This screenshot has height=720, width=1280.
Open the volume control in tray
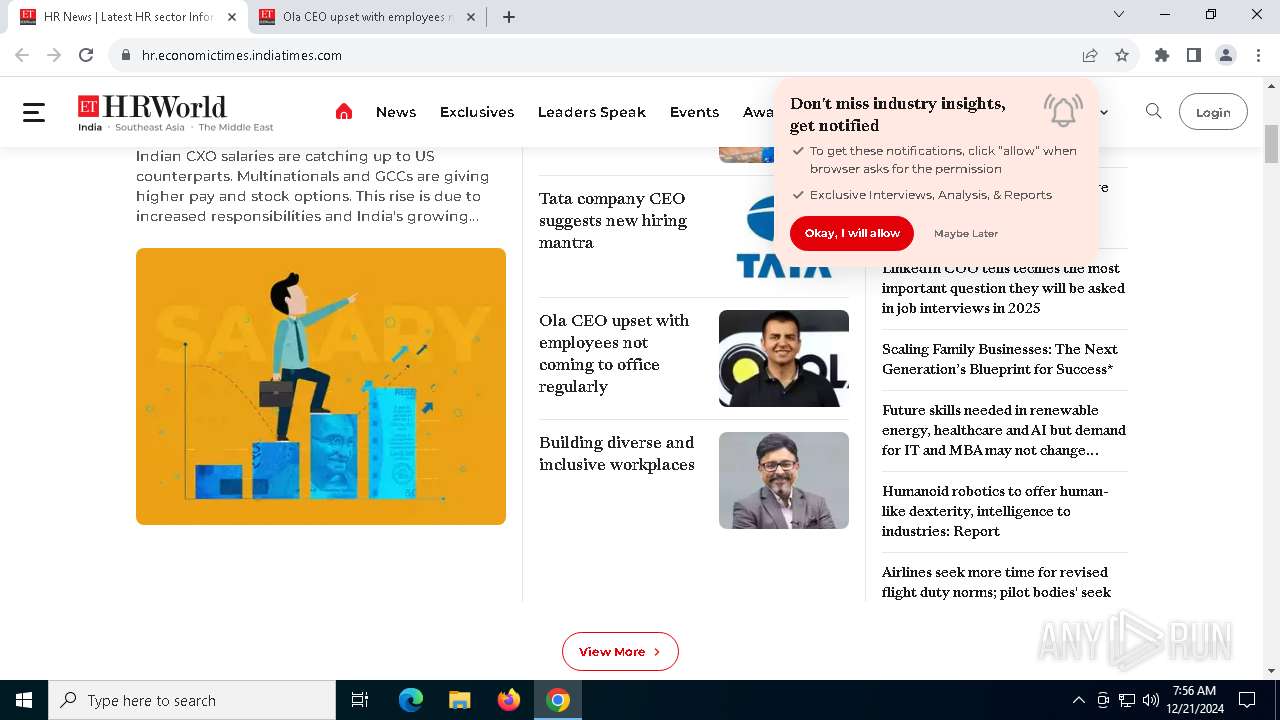(x=1151, y=700)
